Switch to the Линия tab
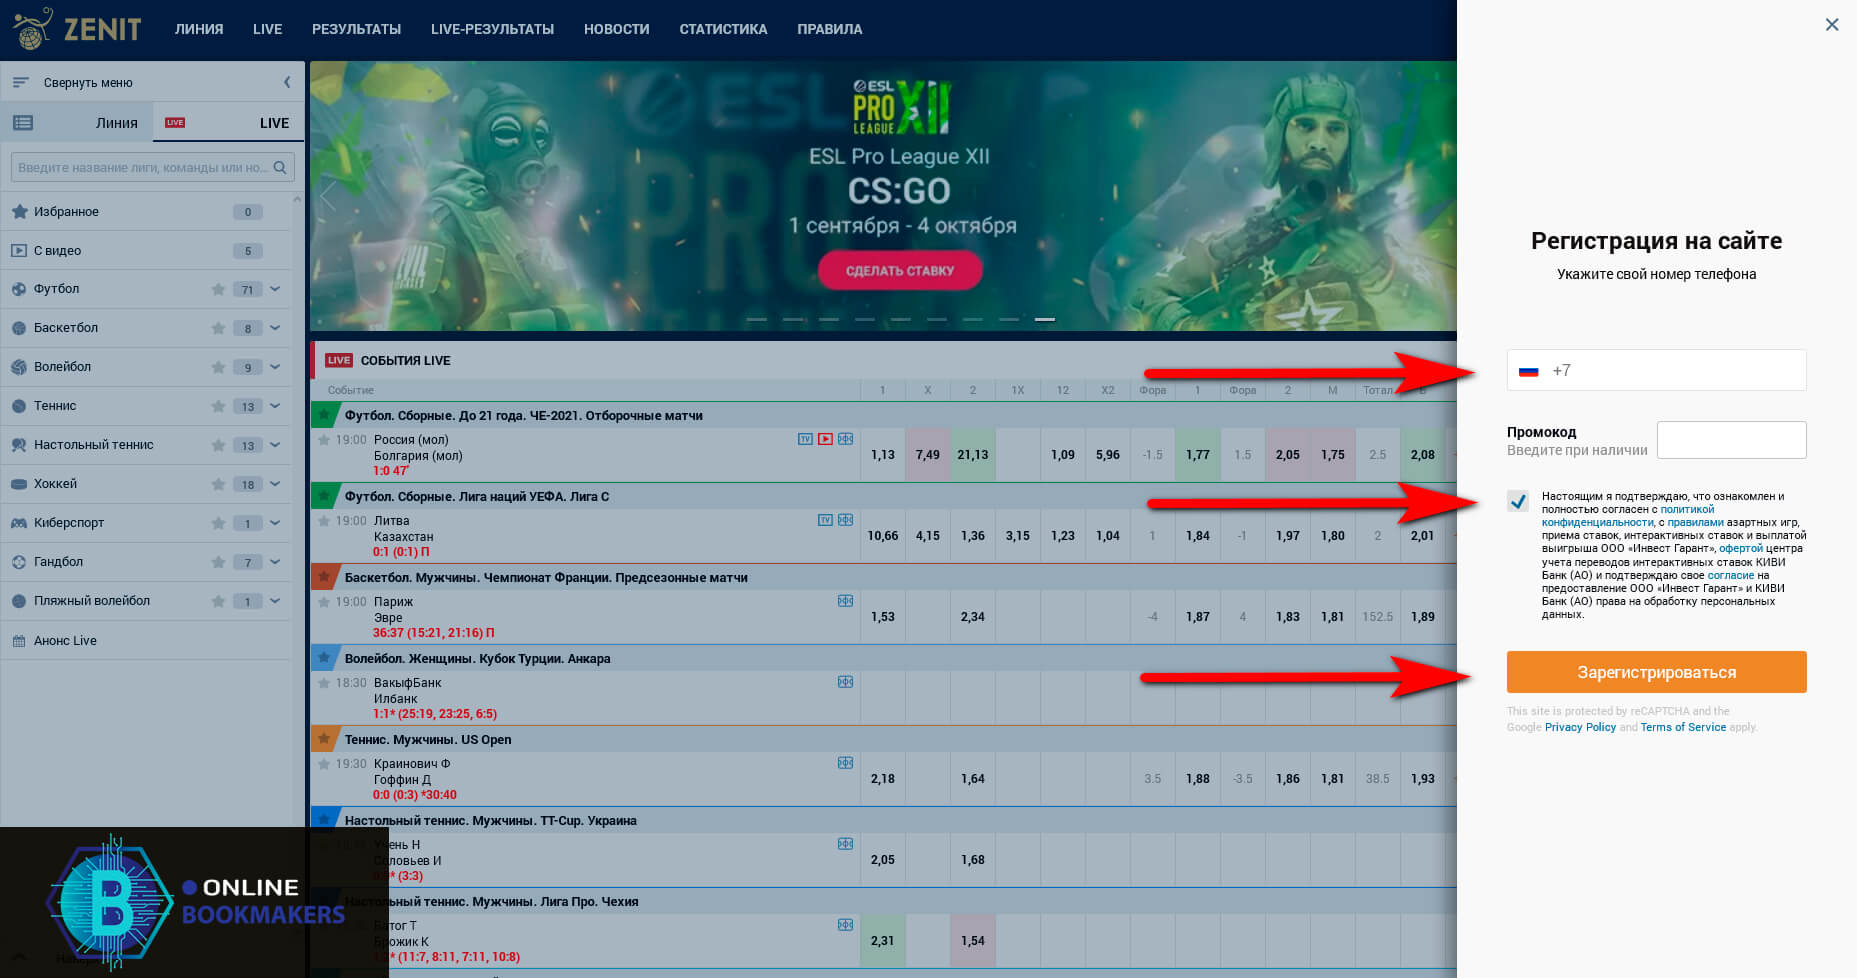 [x=78, y=122]
